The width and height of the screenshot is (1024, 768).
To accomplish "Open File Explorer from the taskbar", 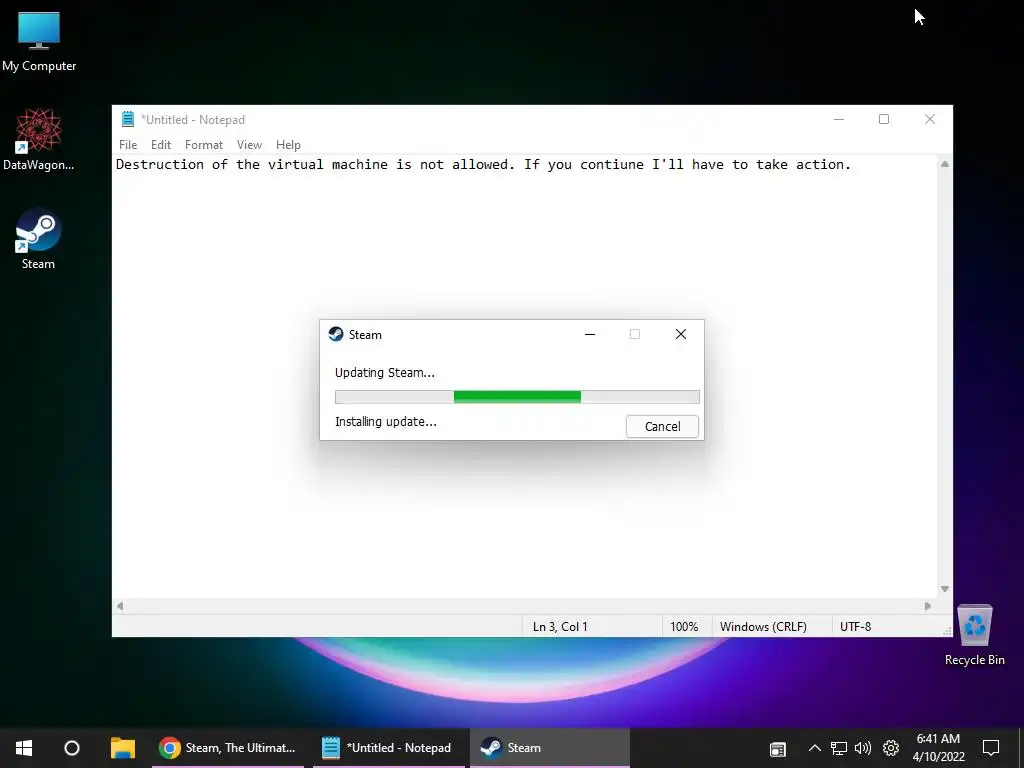I will coord(122,748).
